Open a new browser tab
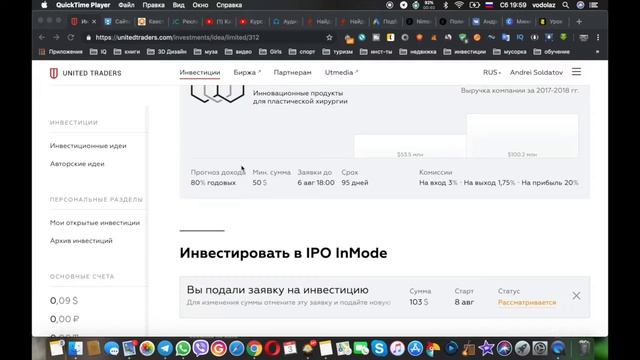Image resolution: width=640 pixels, height=360 pixels. [579, 22]
